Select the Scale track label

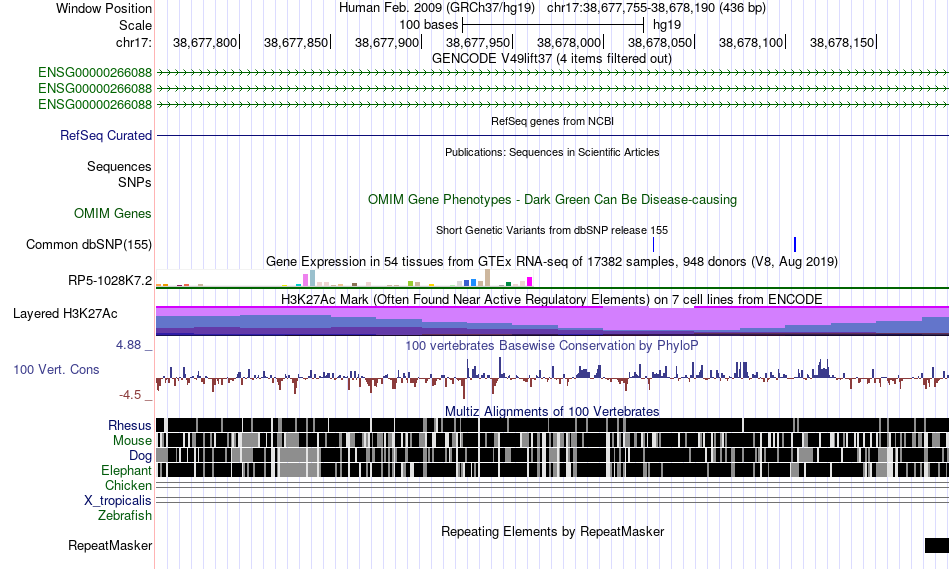tap(135, 25)
